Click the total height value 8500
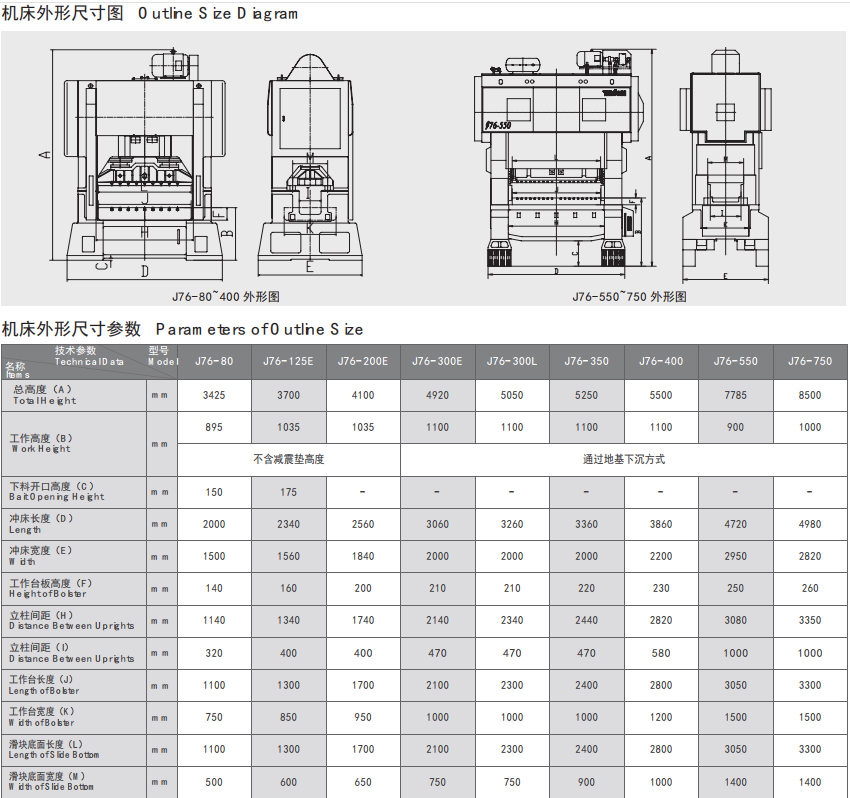This screenshot has height=798, width=850. point(810,395)
